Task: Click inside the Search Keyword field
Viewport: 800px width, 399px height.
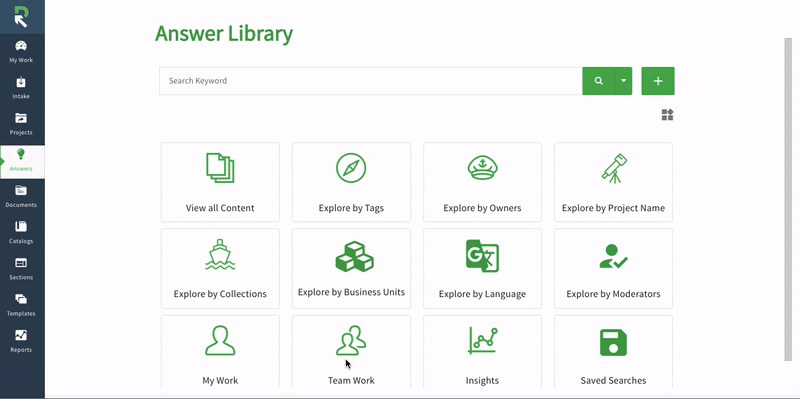Action: 370,81
